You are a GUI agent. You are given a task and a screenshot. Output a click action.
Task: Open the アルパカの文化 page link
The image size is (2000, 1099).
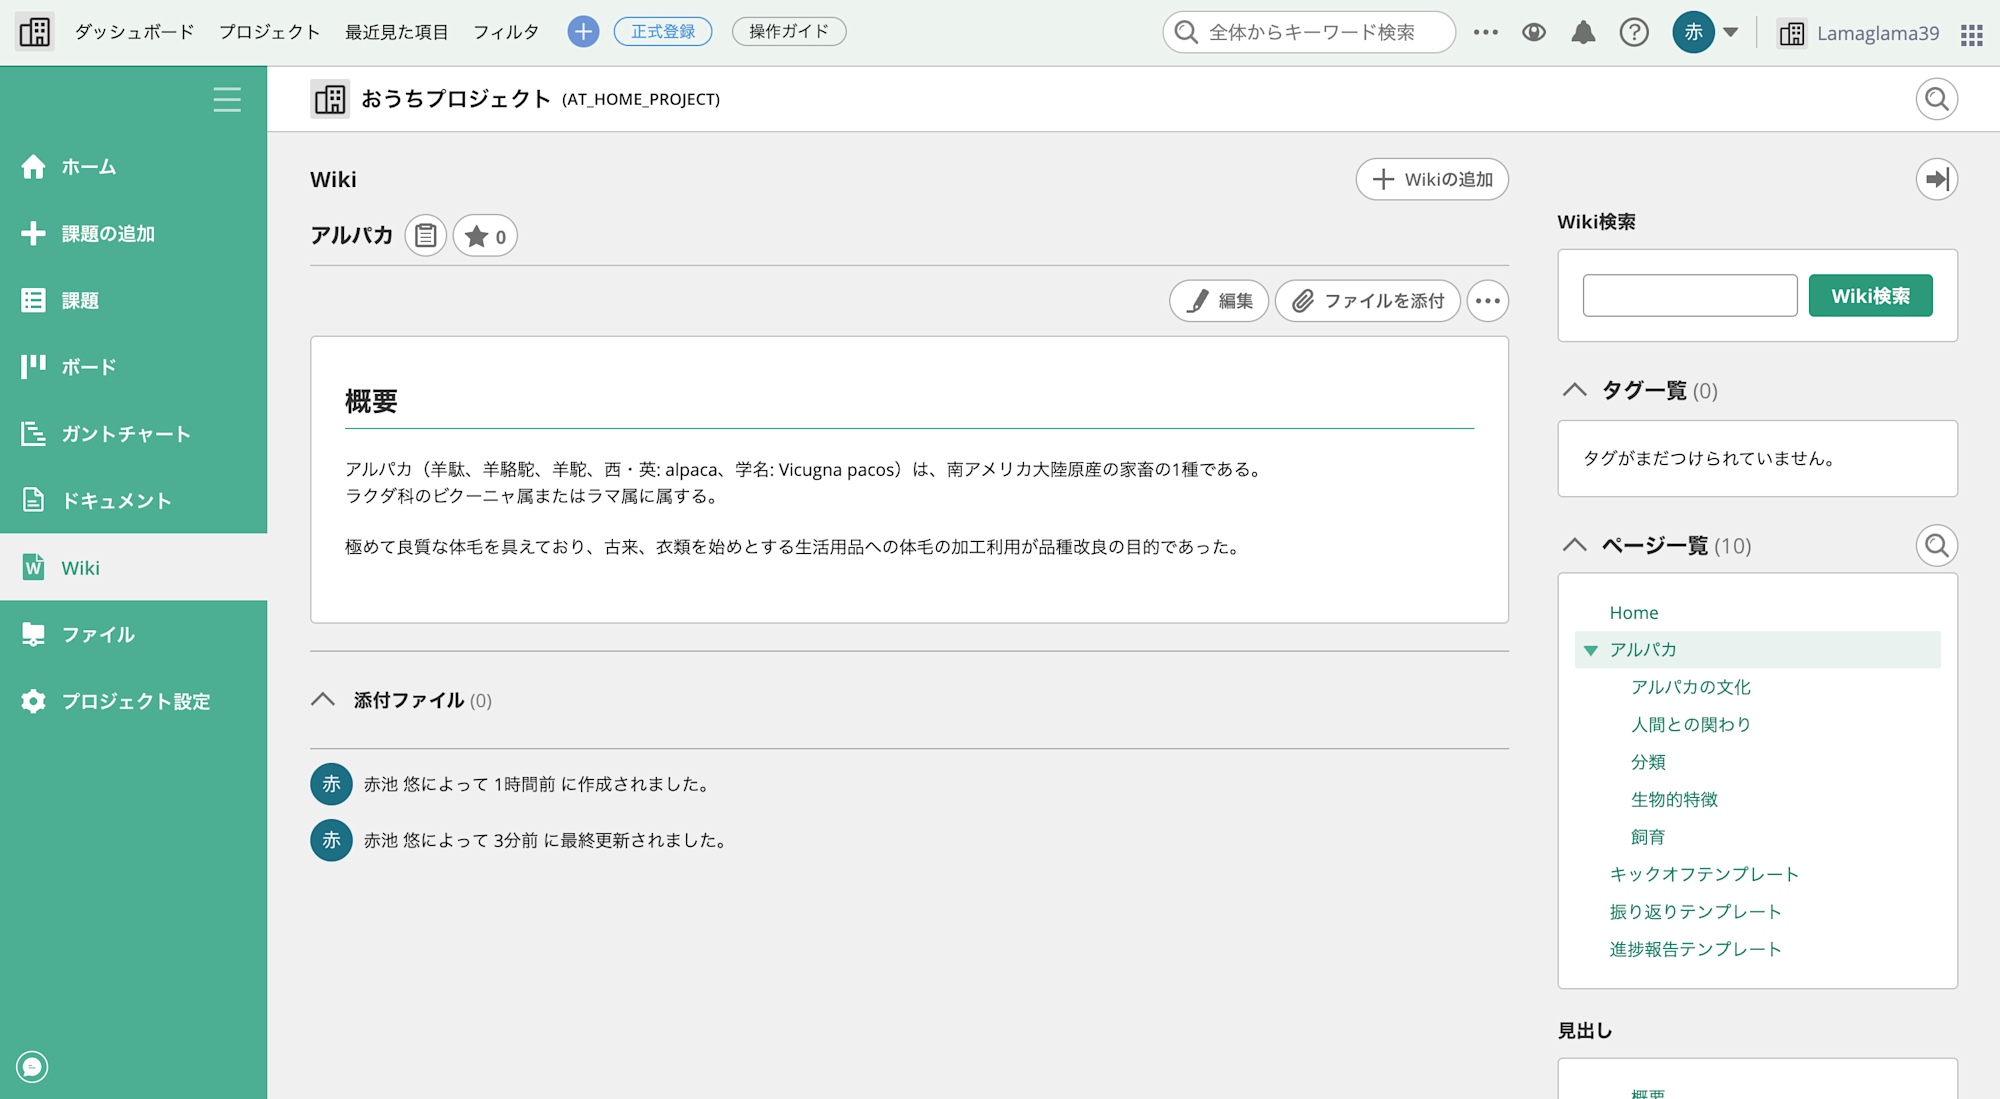tap(1690, 687)
